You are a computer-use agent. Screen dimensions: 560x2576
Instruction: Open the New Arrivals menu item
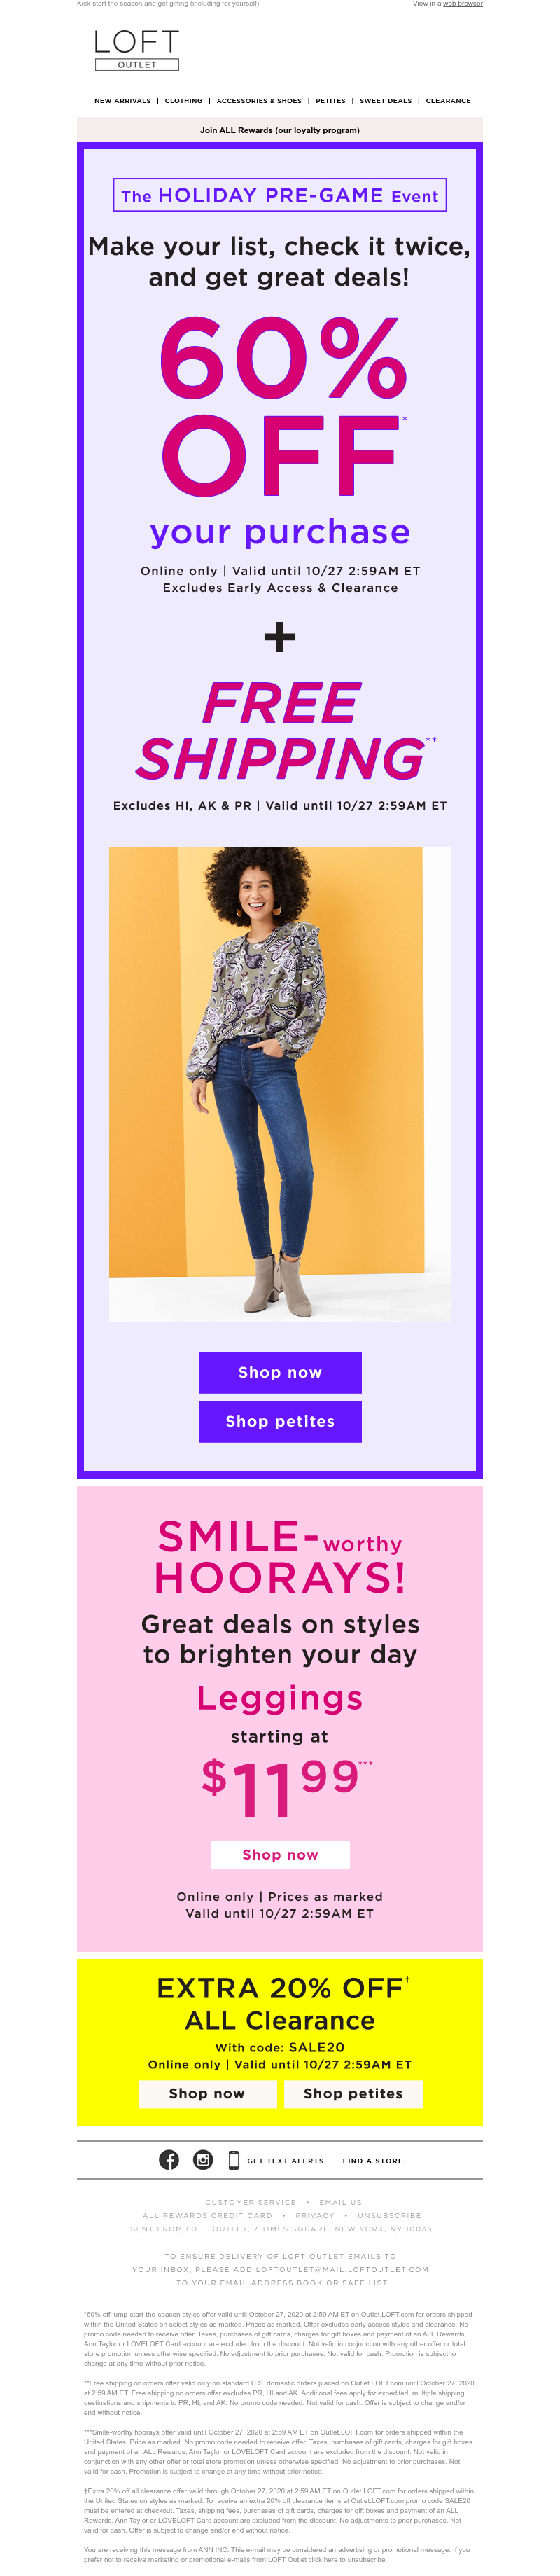123,101
